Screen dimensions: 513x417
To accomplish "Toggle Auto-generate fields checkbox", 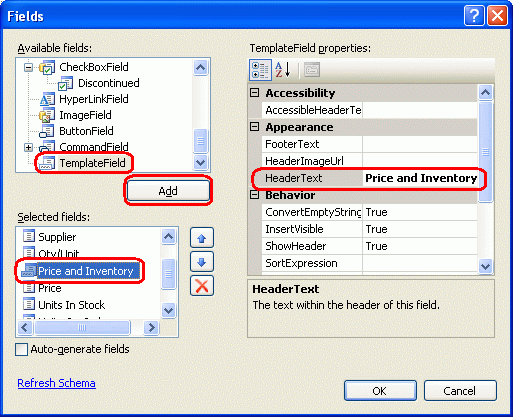I will click(21, 350).
